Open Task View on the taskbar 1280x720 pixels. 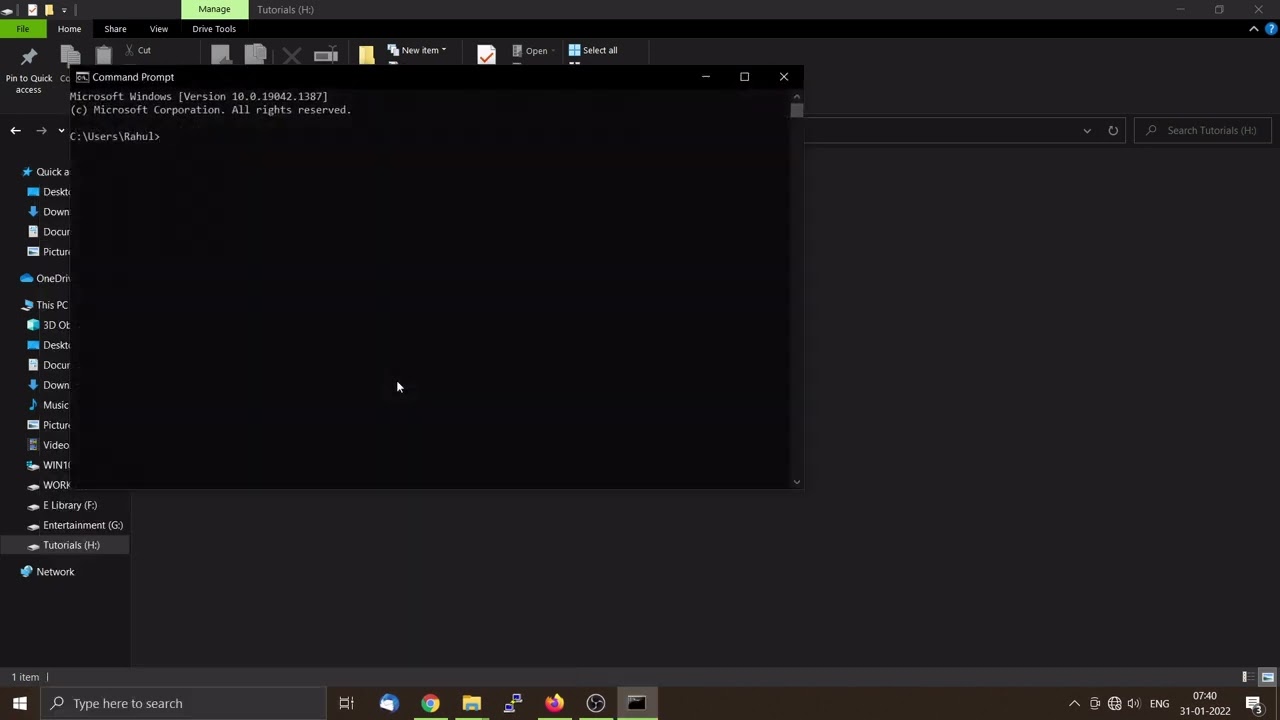[347, 703]
